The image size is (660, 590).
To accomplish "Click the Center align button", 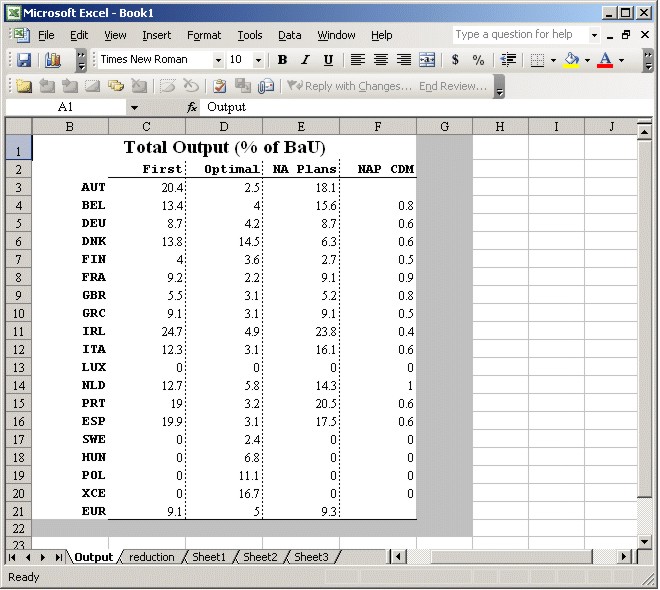I will [x=381, y=60].
